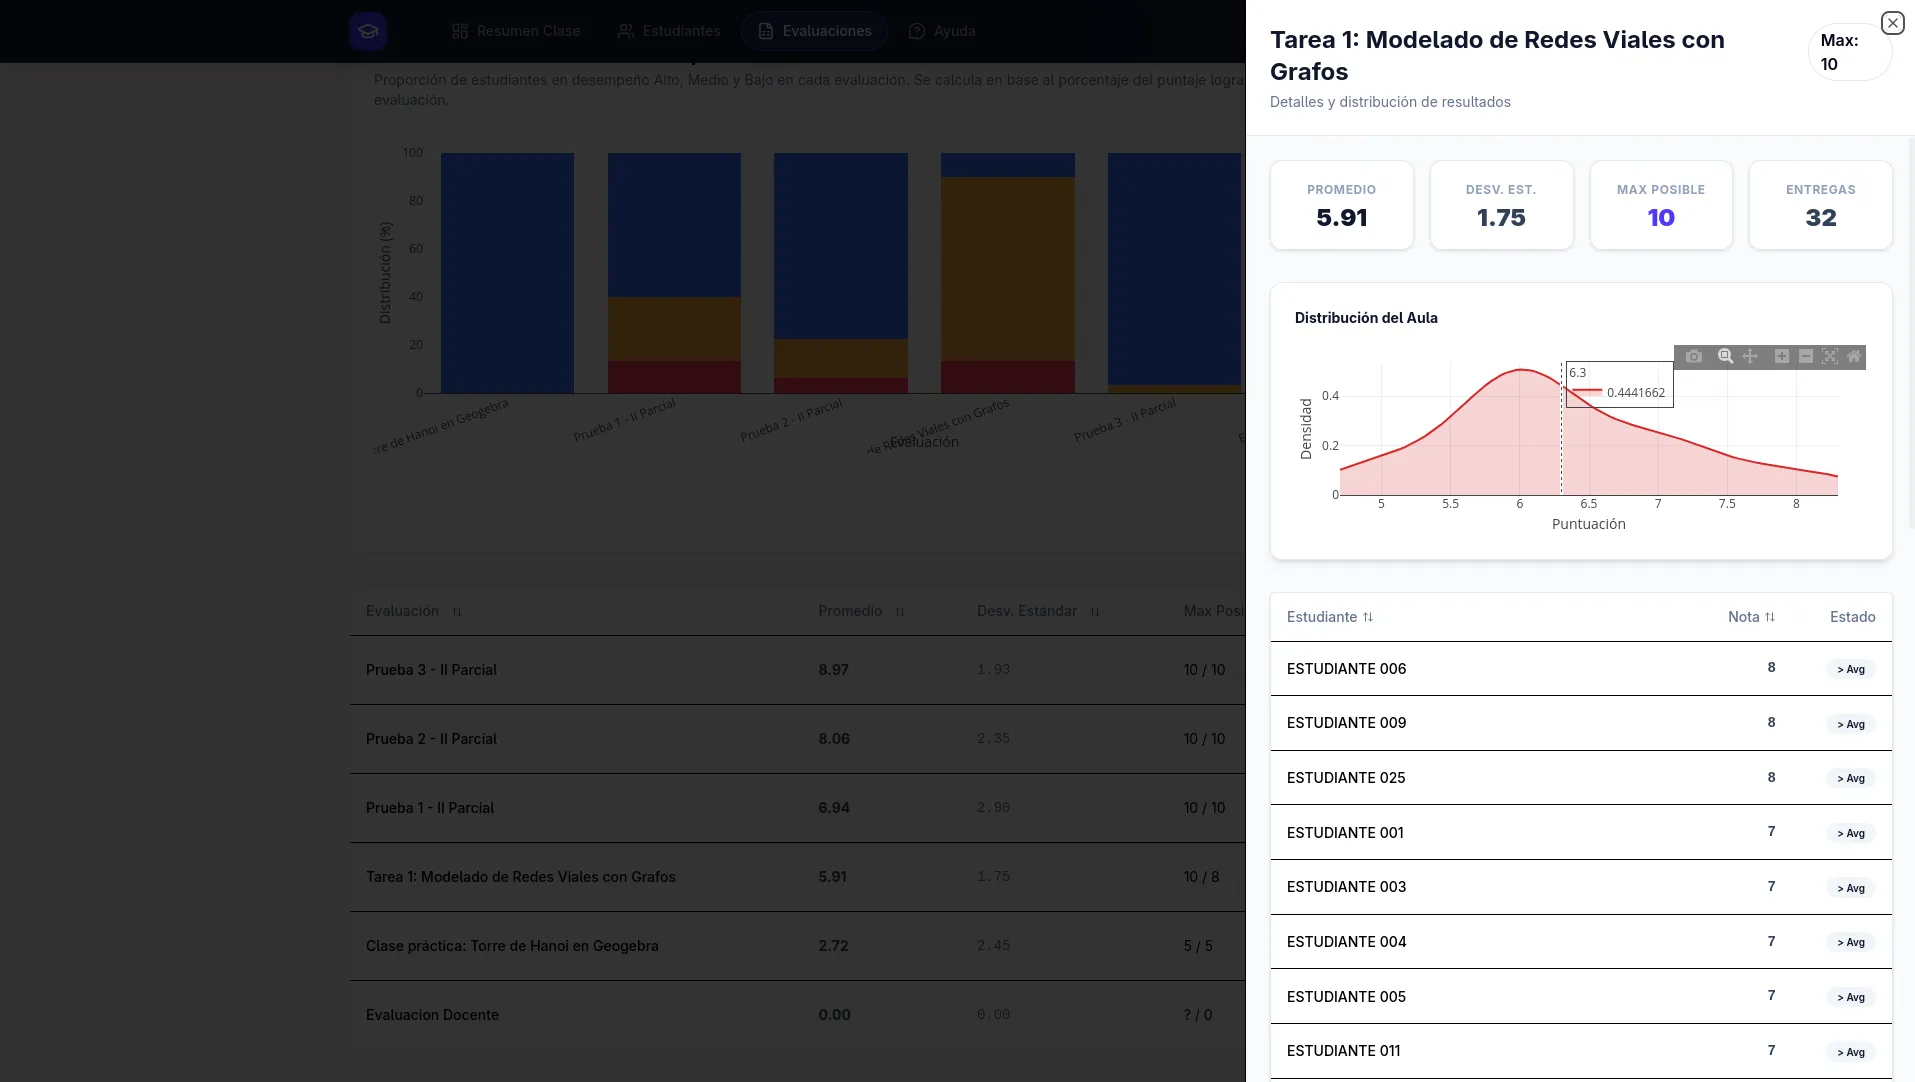Zoom in on the distribution chart
Screen dimensions: 1915x1082
coord(1782,357)
